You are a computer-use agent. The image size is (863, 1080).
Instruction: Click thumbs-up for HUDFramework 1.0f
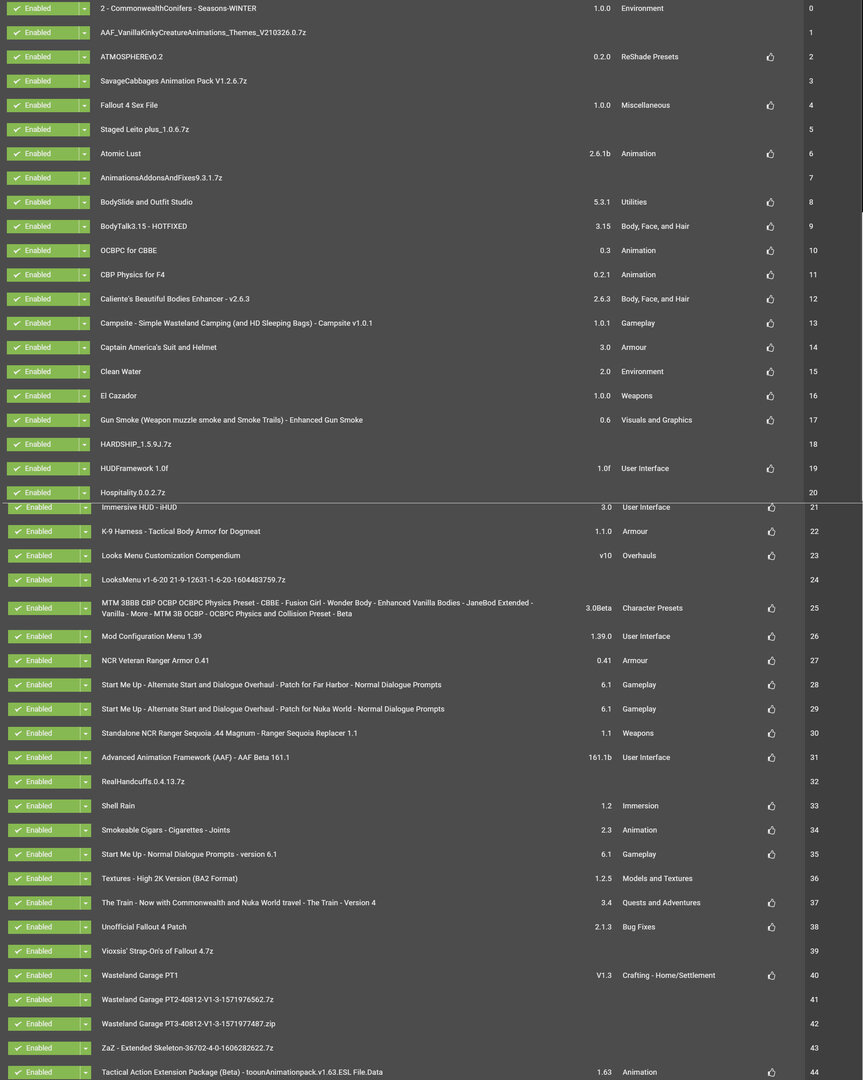(770, 468)
